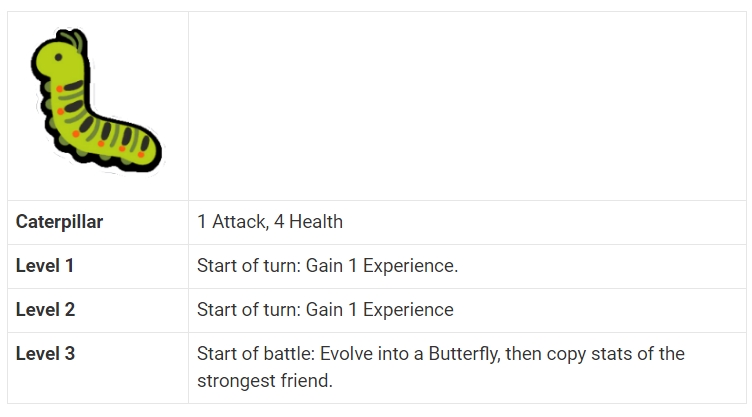Viewport: 752px width, 417px height.
Task: Click the caterpillar's tail end
Action: [149, 151]
